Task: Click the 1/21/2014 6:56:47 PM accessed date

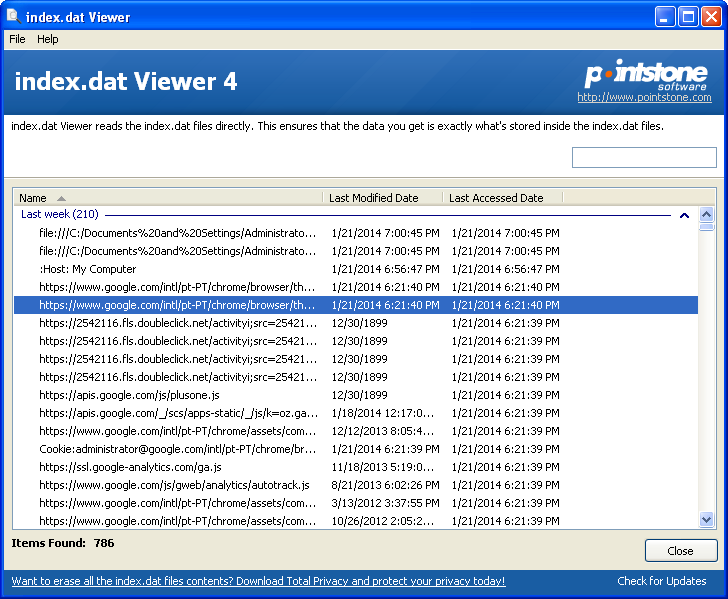Action: click(x=506, y=269)
